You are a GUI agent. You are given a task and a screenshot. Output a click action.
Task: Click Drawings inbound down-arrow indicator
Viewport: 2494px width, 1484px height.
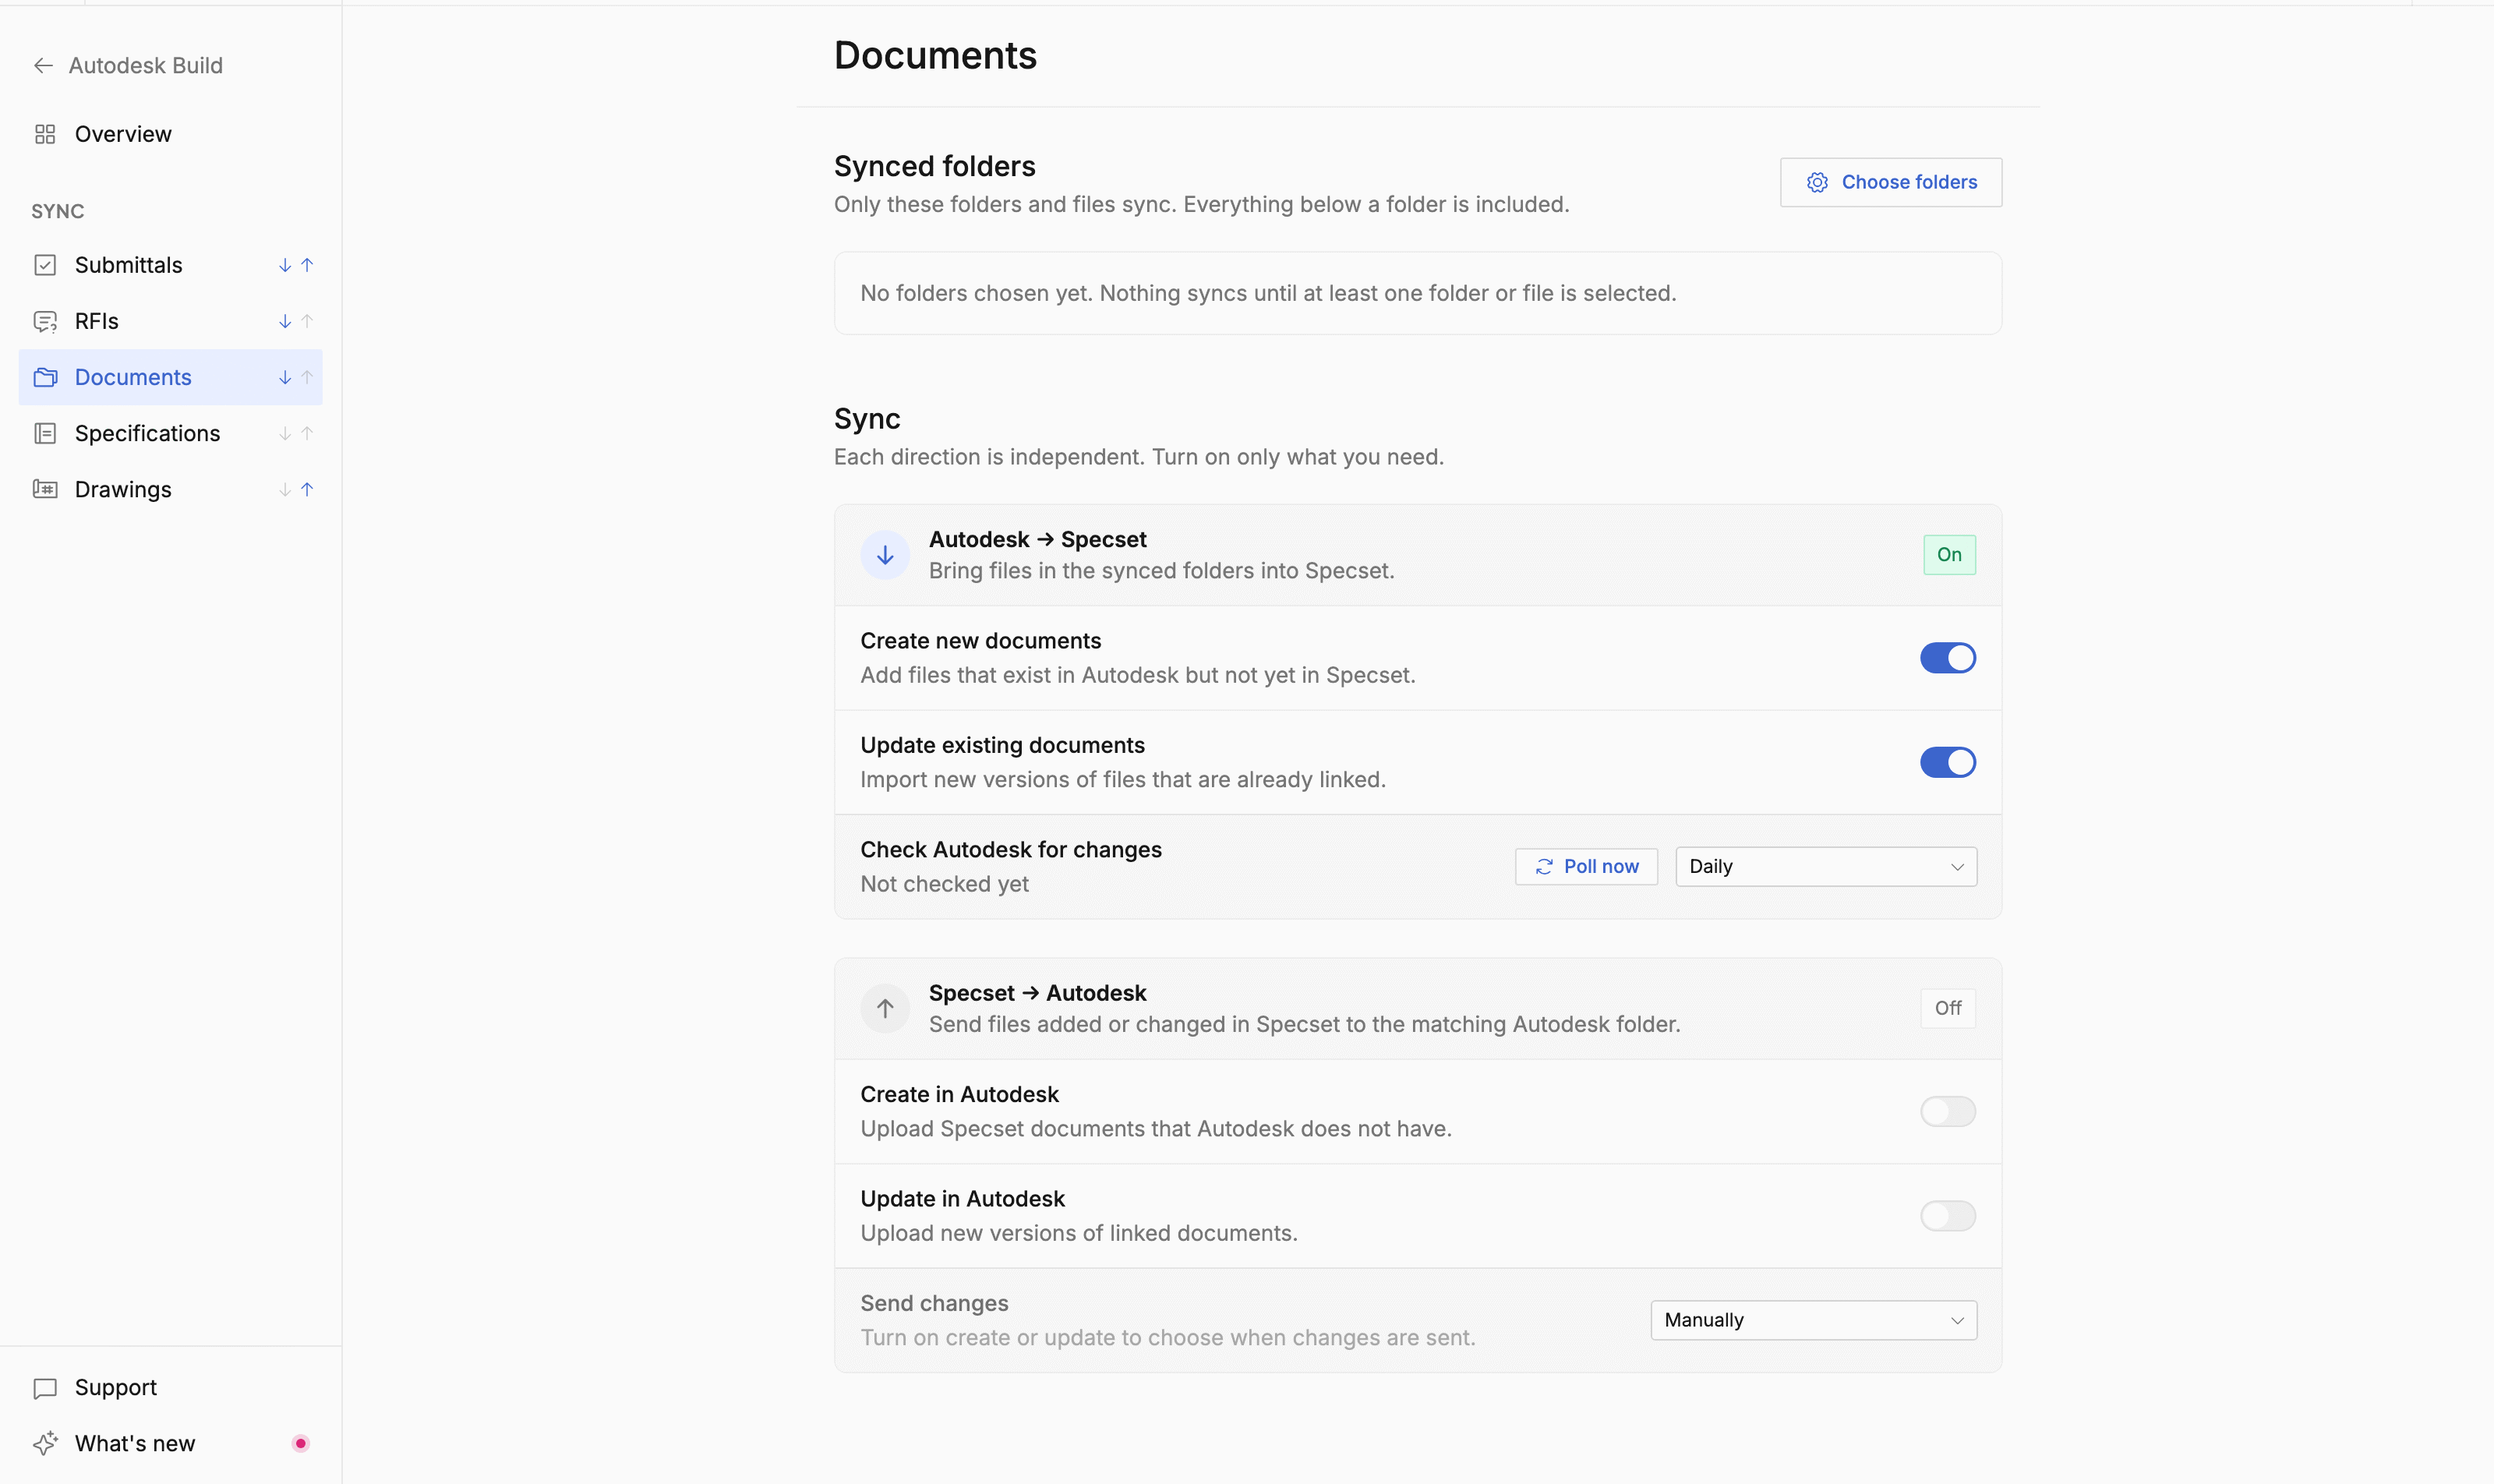coord(285,489)
